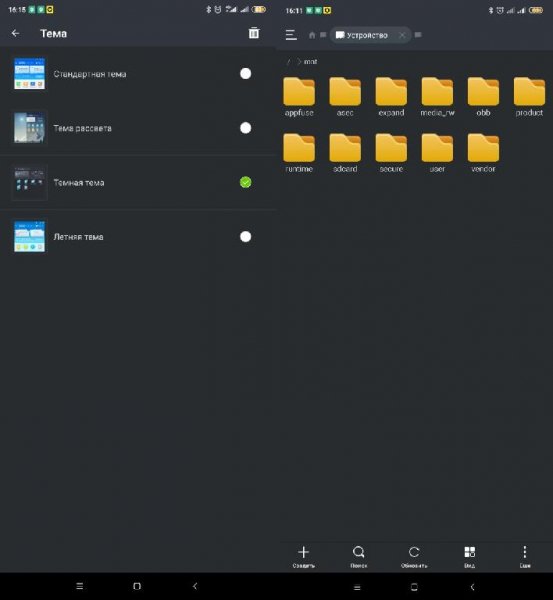The width and height of the screenshot is (553, 600).
Task: Open the Еще three-dot menu
Action: pyautogui.click(x=525, y=556)
